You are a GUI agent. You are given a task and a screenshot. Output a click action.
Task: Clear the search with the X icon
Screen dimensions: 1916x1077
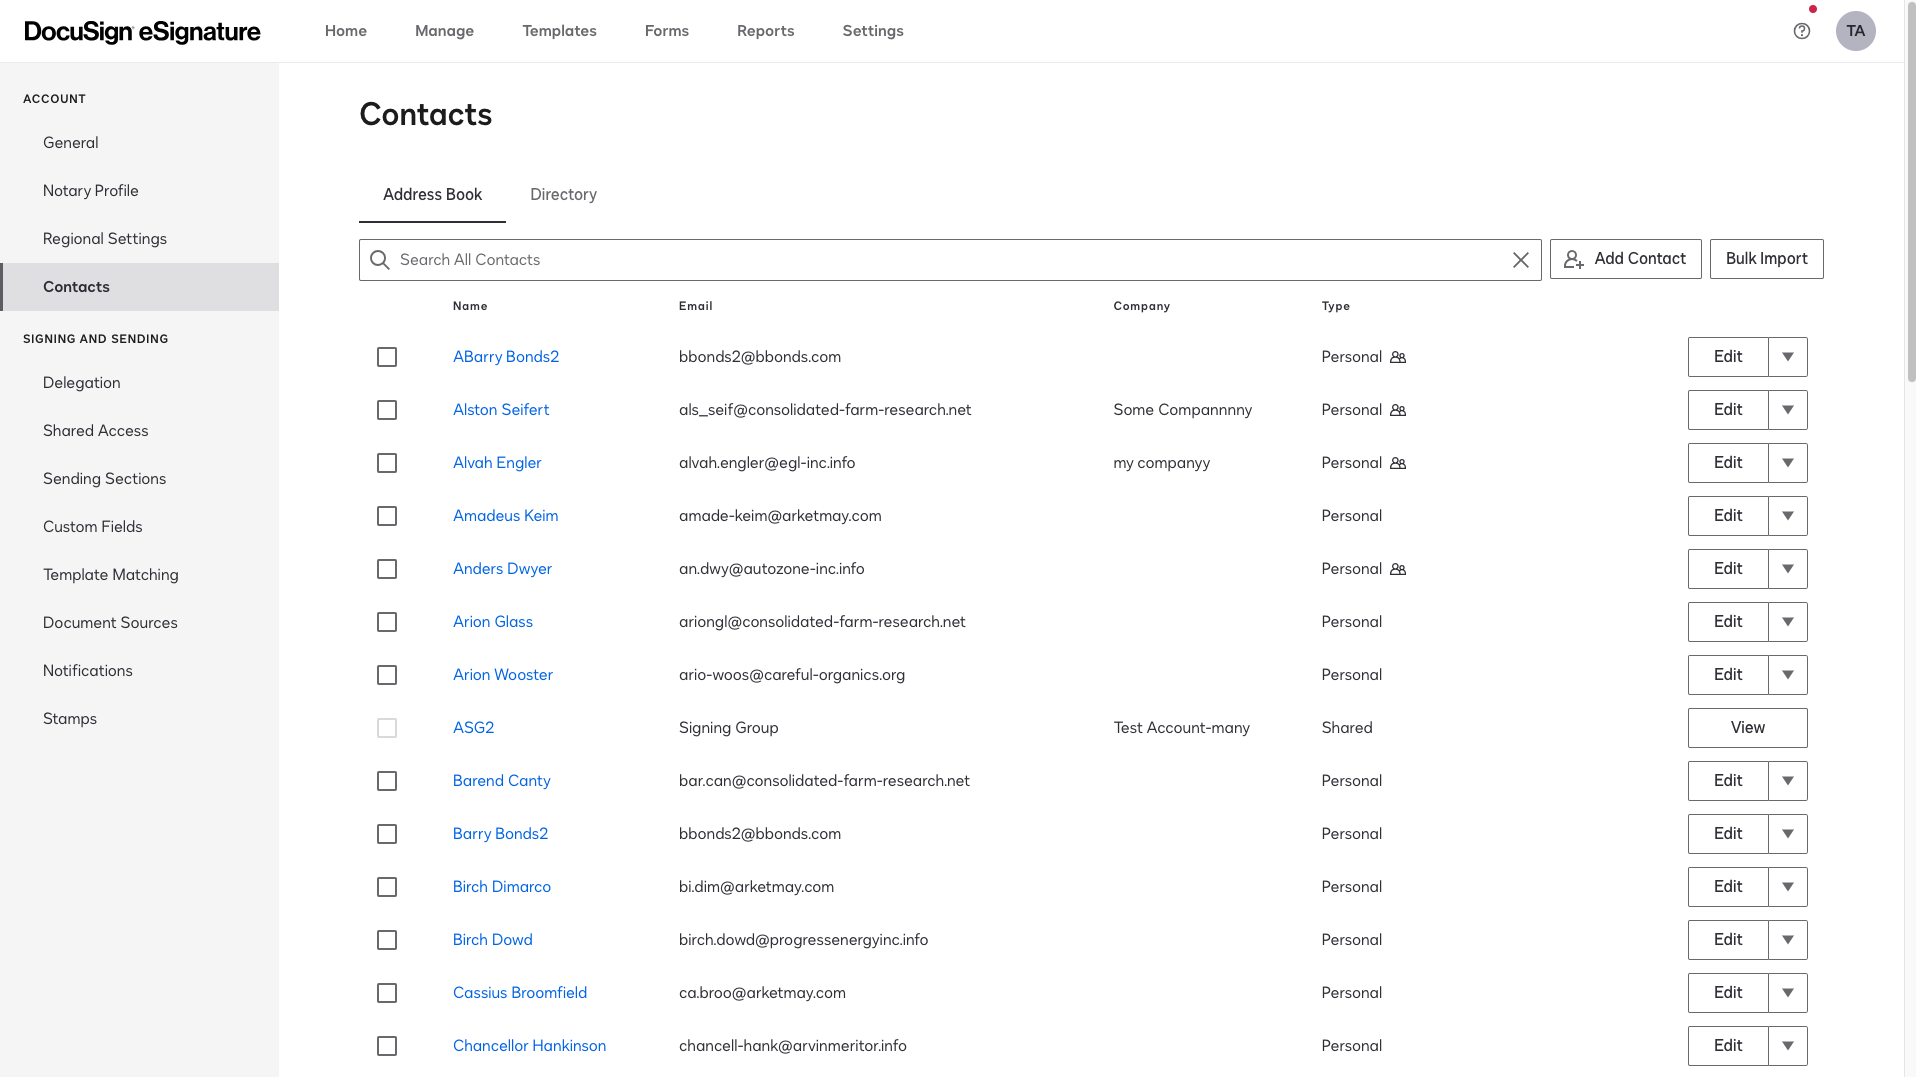pyautogui.click(x=1520, y=260)
